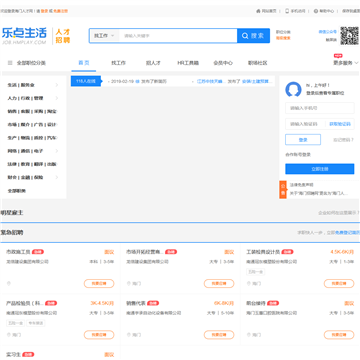Screen dimensions: 360x360
Task: Click the red badge next to 市政施工员
Action: 38,252
